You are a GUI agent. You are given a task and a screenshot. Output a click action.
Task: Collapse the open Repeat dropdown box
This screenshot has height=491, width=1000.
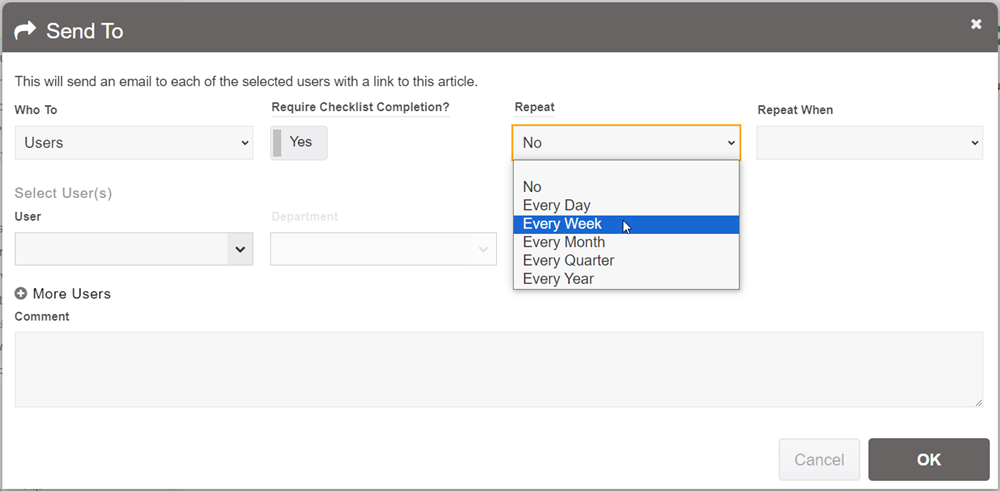pos(626,143)
